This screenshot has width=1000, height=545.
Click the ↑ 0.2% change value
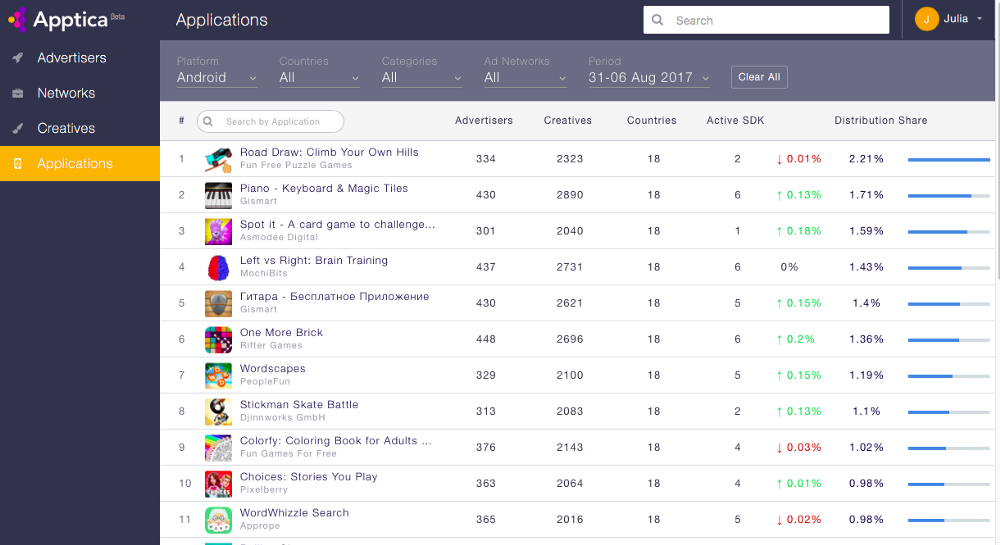[795, 340]
